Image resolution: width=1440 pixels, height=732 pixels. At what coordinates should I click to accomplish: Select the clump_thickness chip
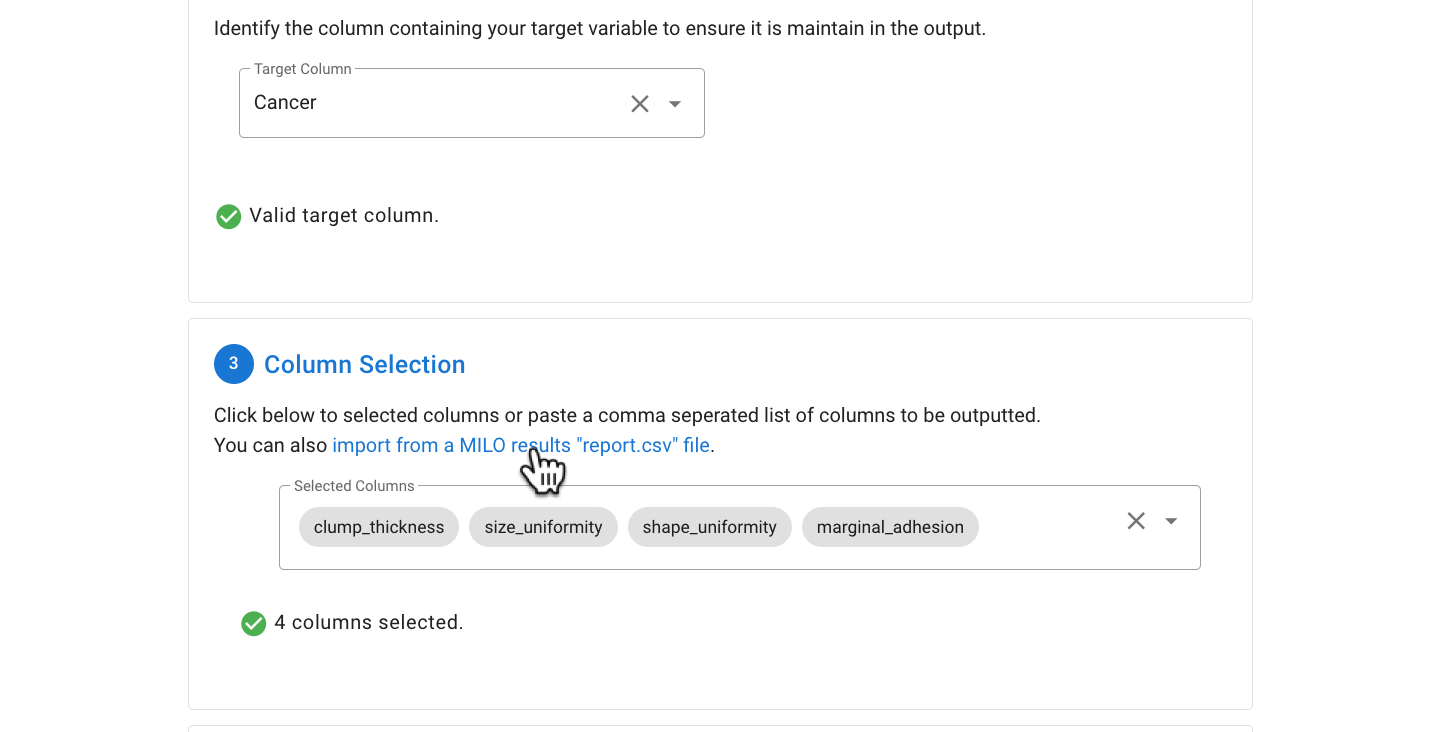coord(379,527)
